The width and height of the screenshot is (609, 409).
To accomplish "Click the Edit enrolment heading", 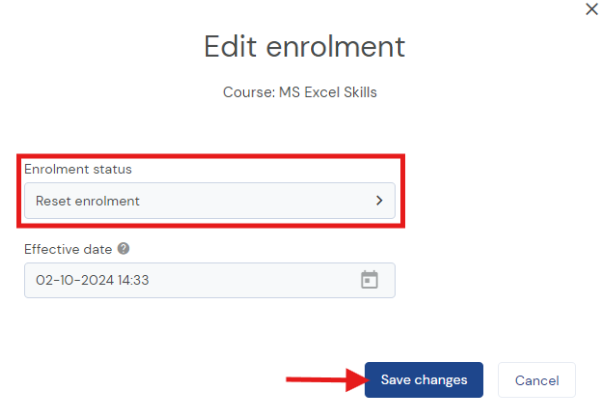I will (x=304, y=46).
